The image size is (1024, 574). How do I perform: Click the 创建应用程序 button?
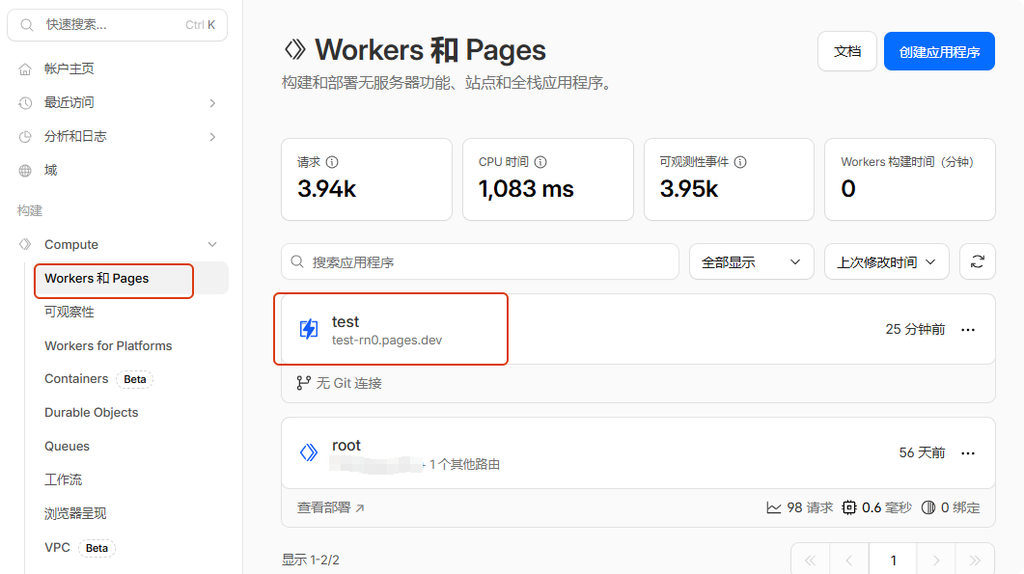pyautogui.click(x=939, y=52)
